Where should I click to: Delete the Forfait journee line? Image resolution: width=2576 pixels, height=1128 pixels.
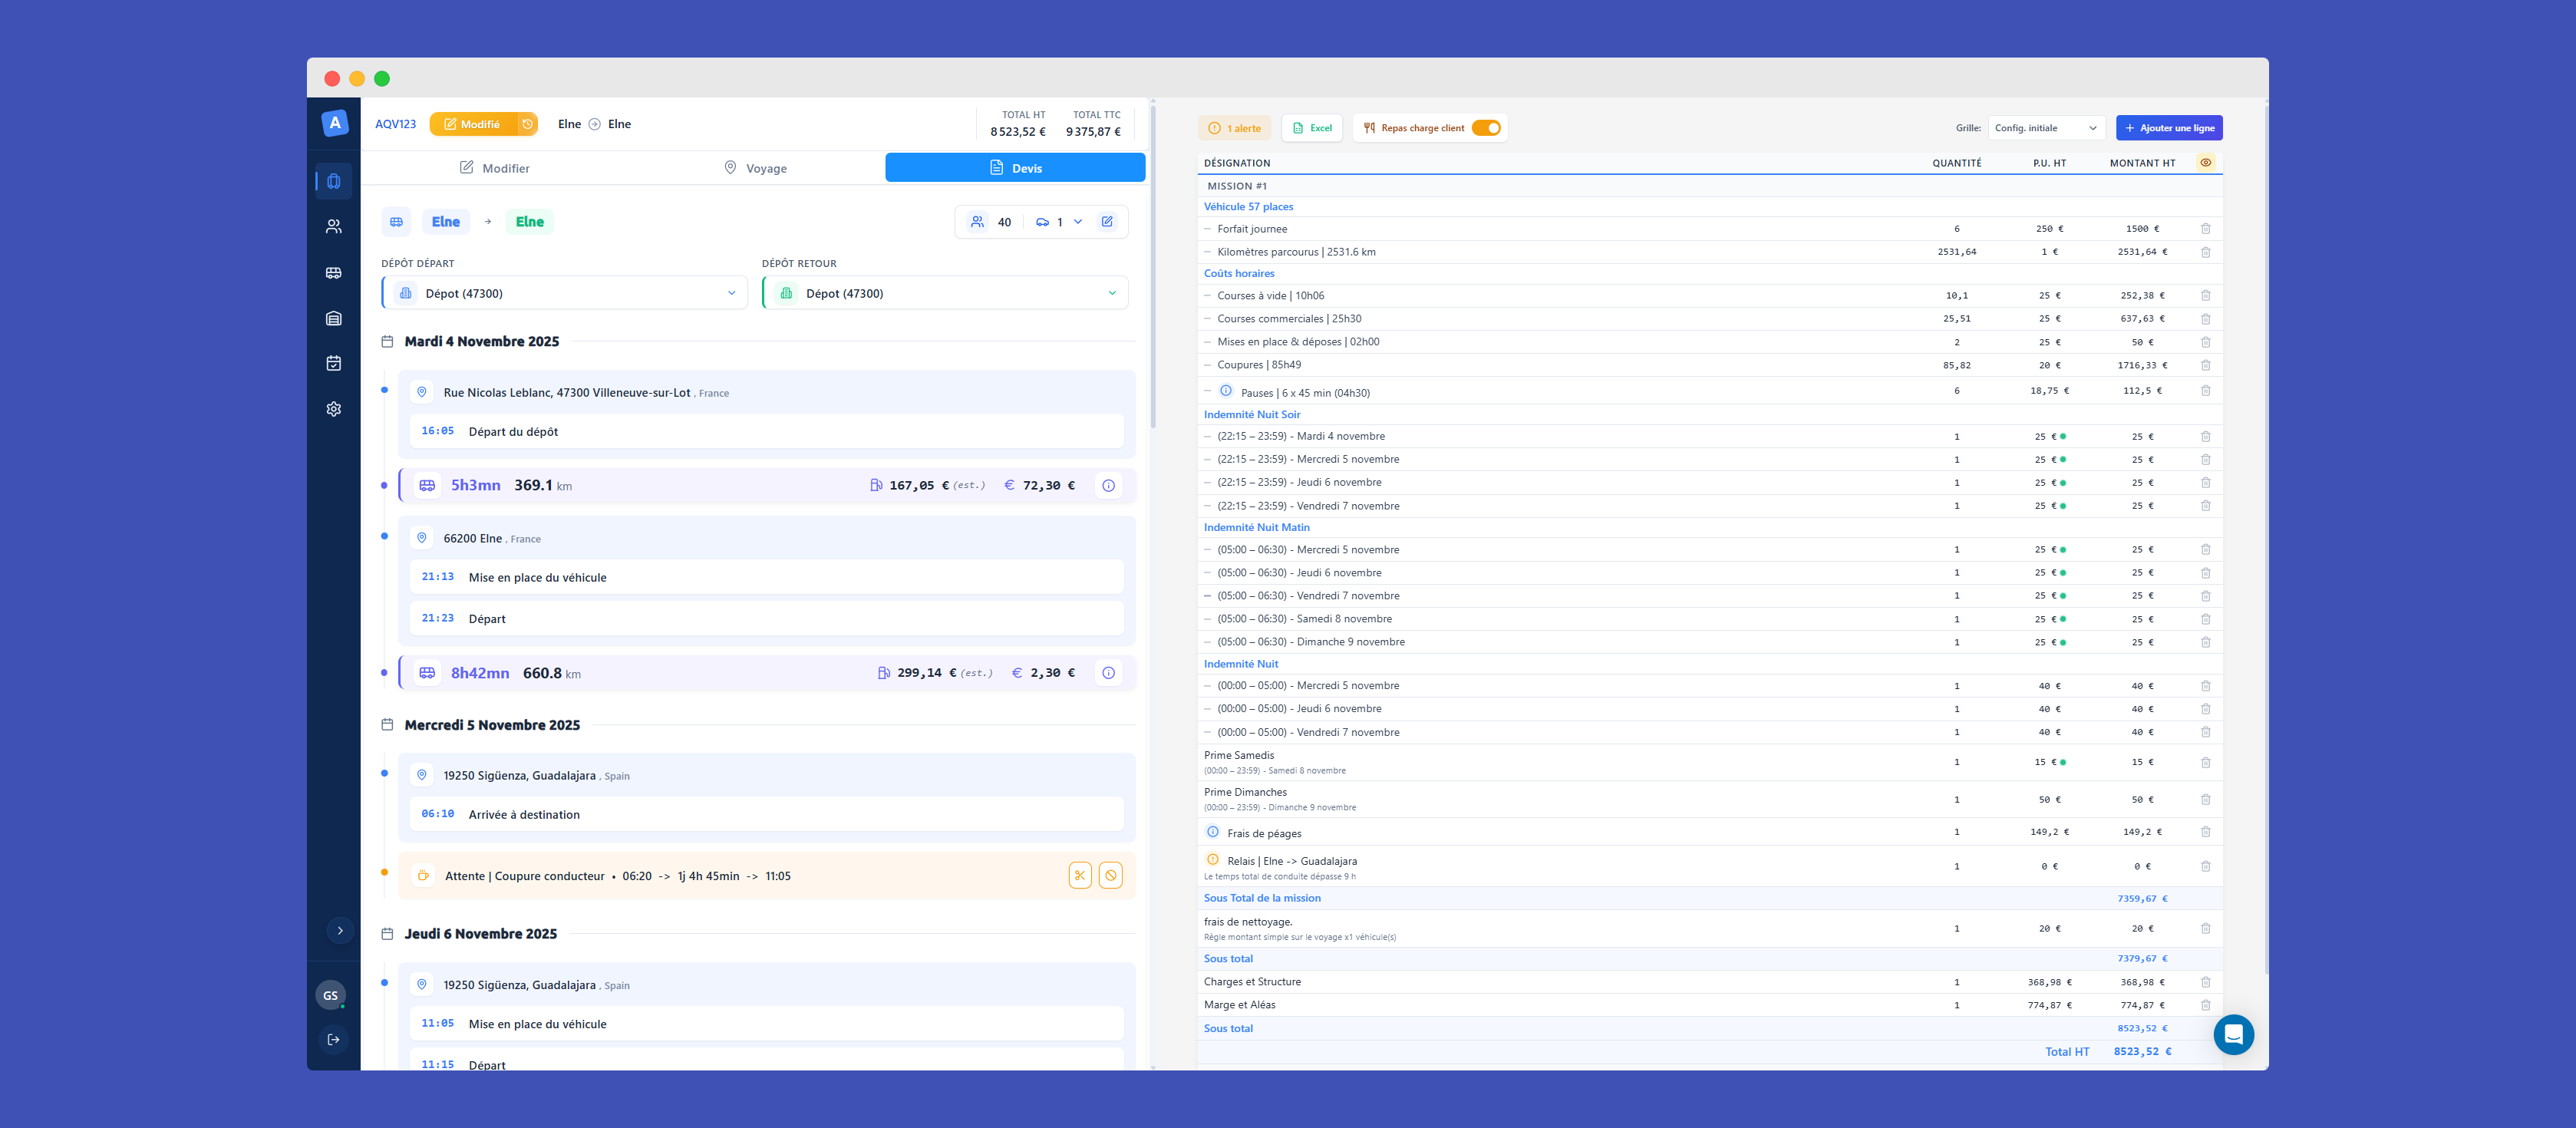pos(2205,229)
